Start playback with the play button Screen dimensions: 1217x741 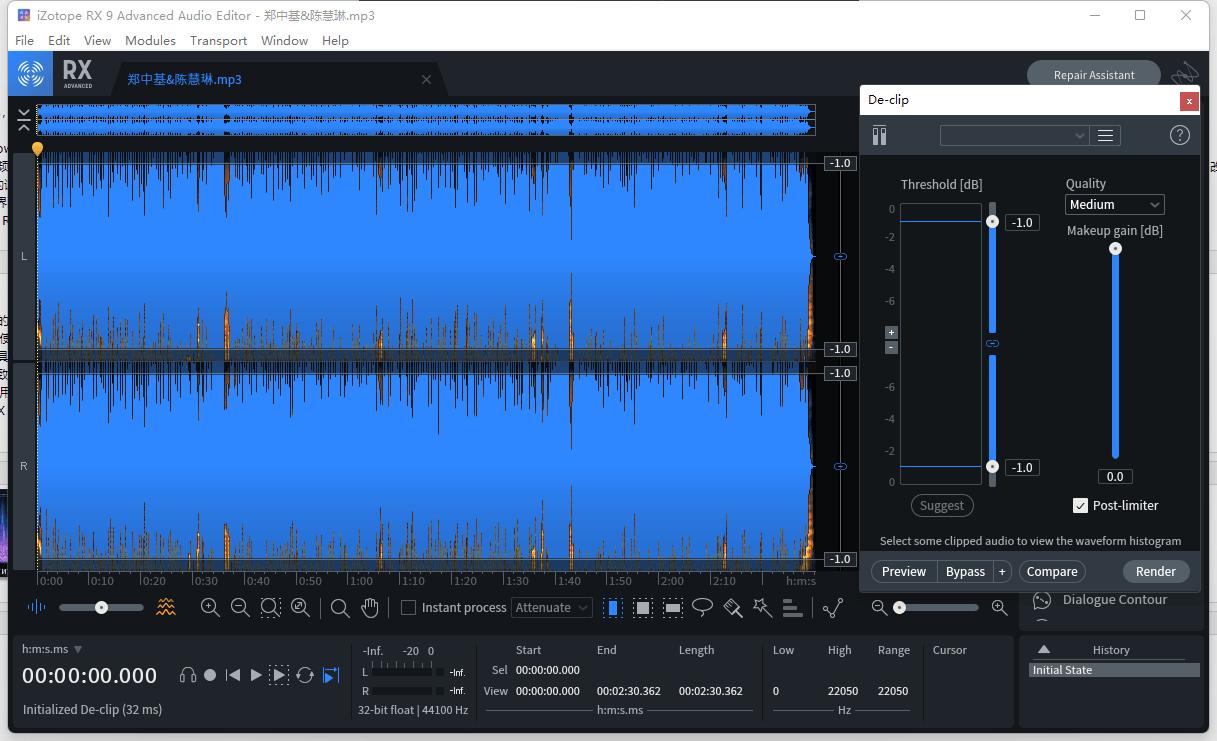coord(255,674)
